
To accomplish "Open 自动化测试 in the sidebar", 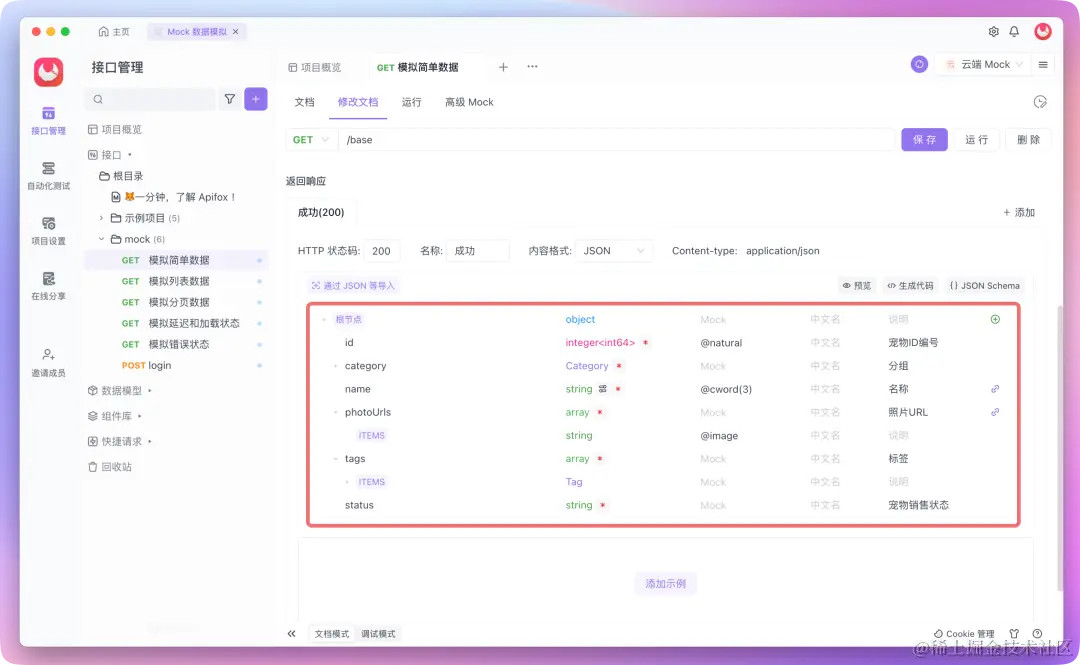I will coord(48,176).
